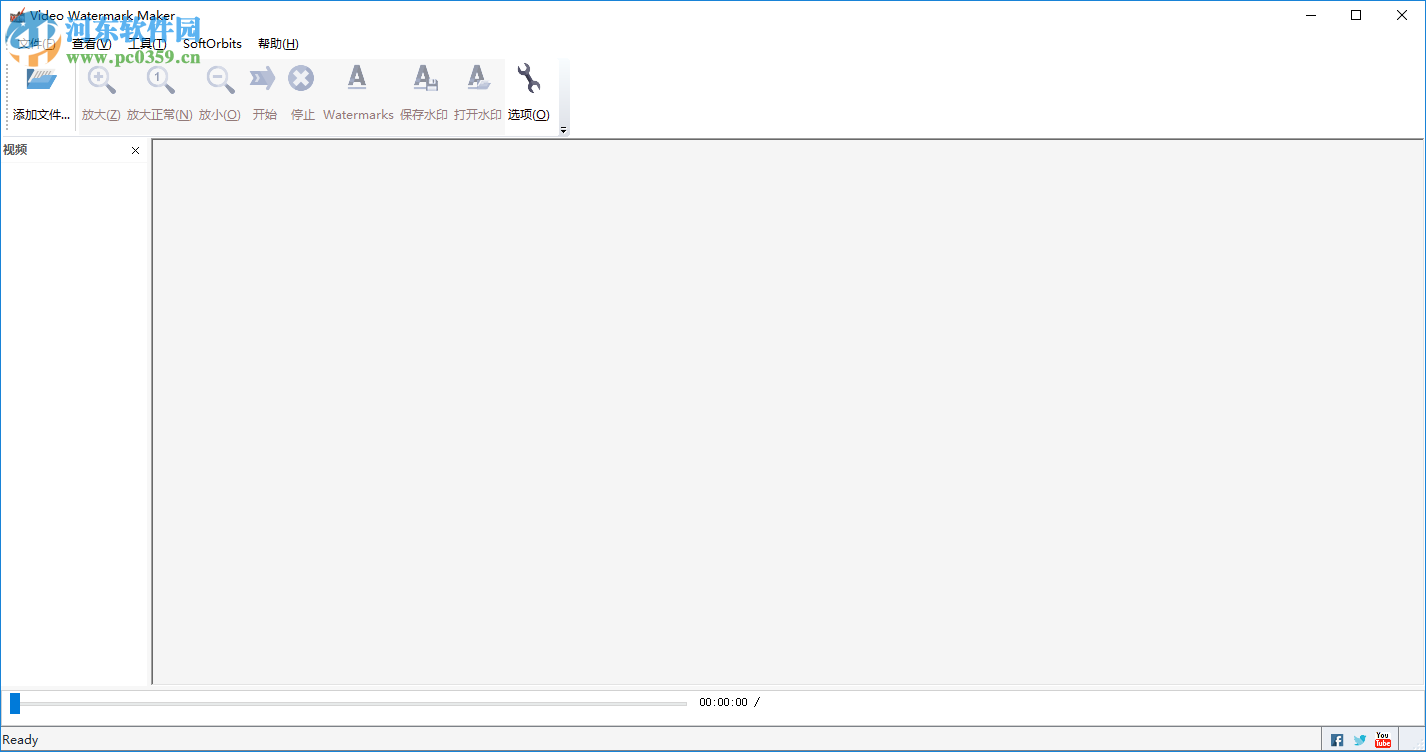1426x752 pixels.
Task: Open a watermark via 打开水印 icon
Action: pos(478,82)
